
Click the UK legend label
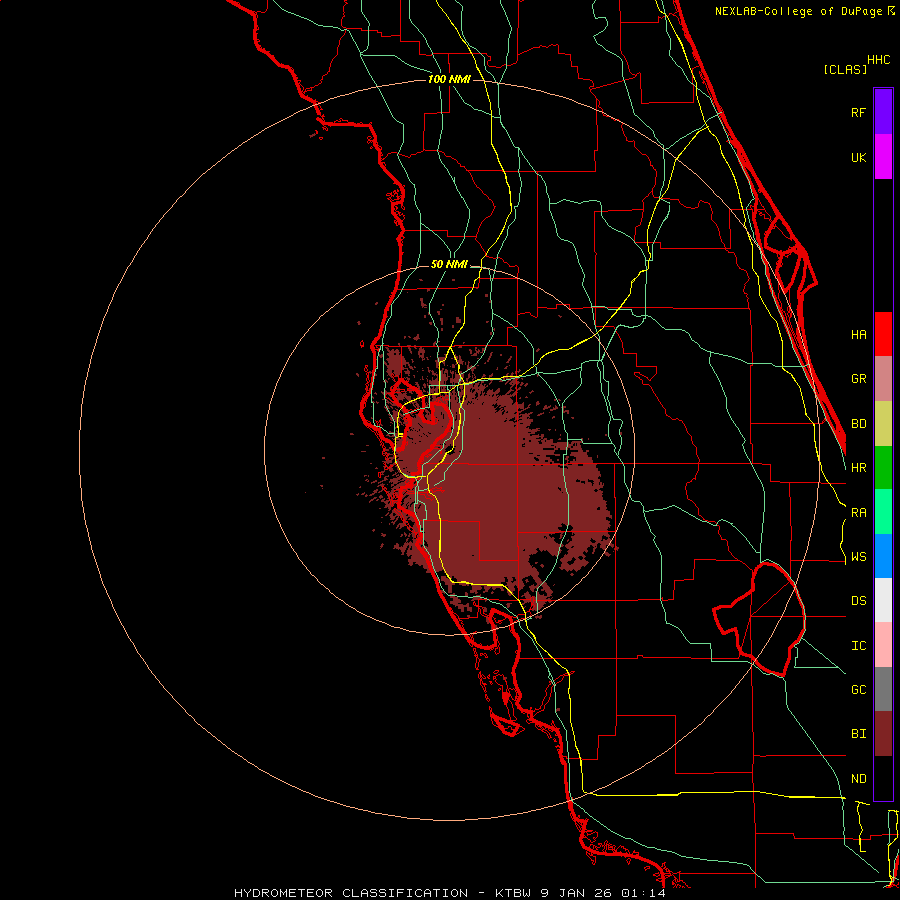click(x=858, y=157)
